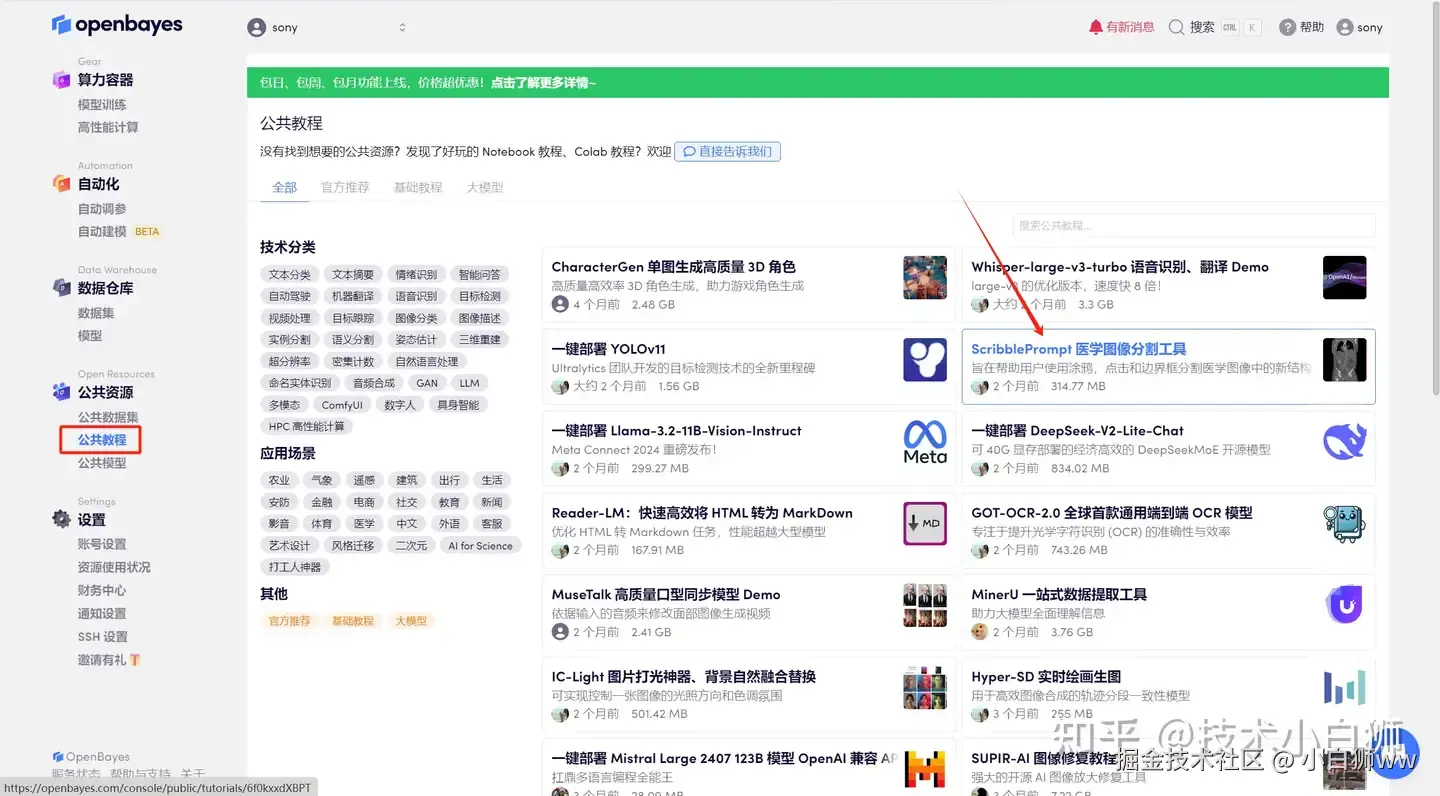Open the MinerU 一站式数据提取工具 title

[x=1059, y=594]
